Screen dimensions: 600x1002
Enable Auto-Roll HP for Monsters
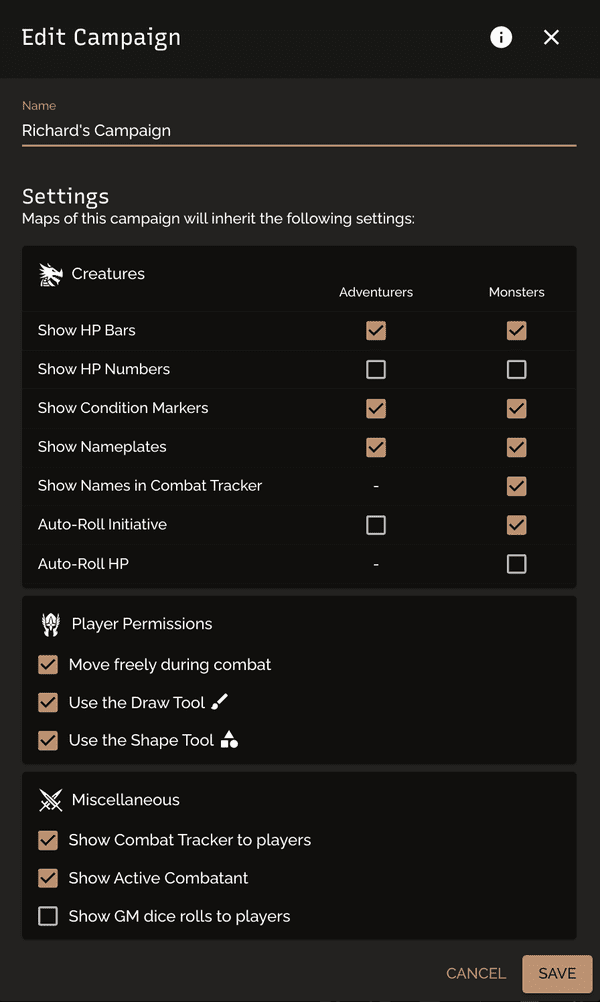click(516, 564)
